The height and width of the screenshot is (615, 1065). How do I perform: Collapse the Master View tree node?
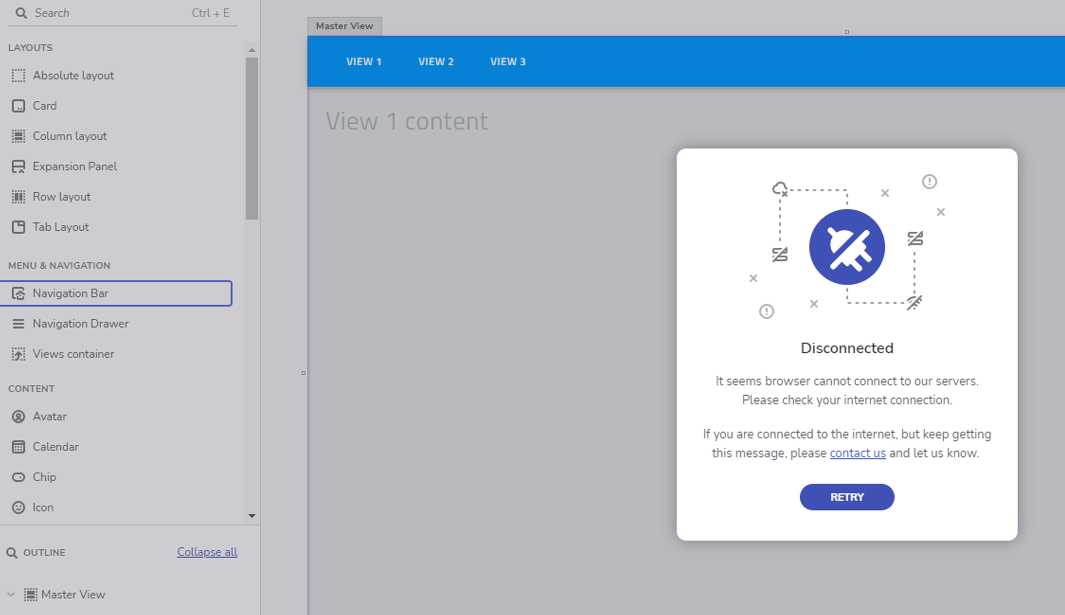tap(11, 595)
